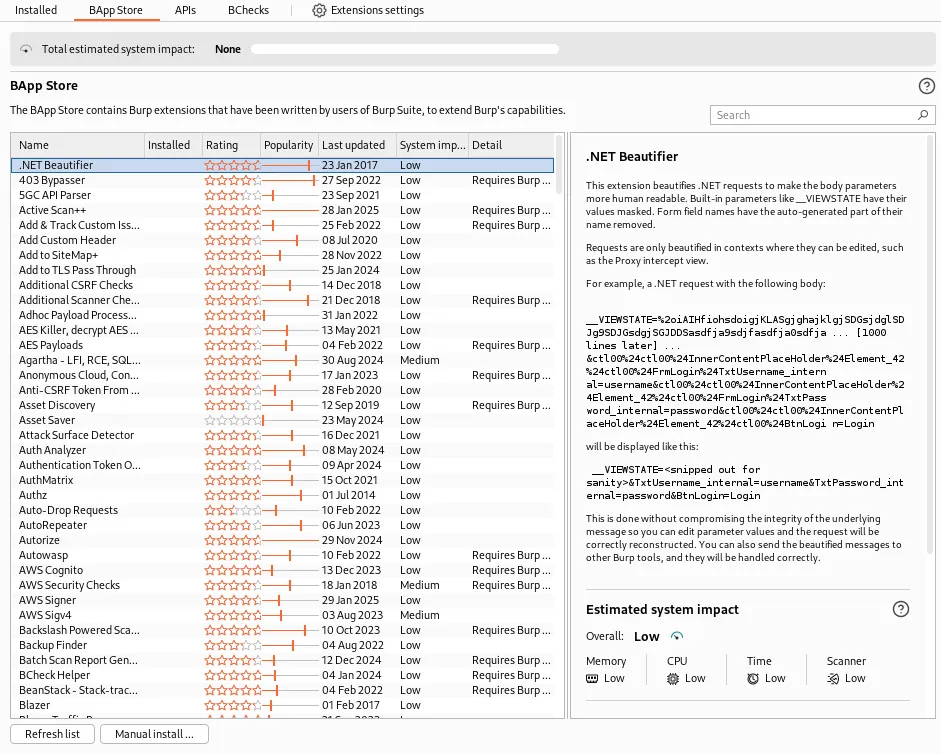Click the Overall Low gauge icon
This screenshot has width=941, height=754.
(677, 636)
